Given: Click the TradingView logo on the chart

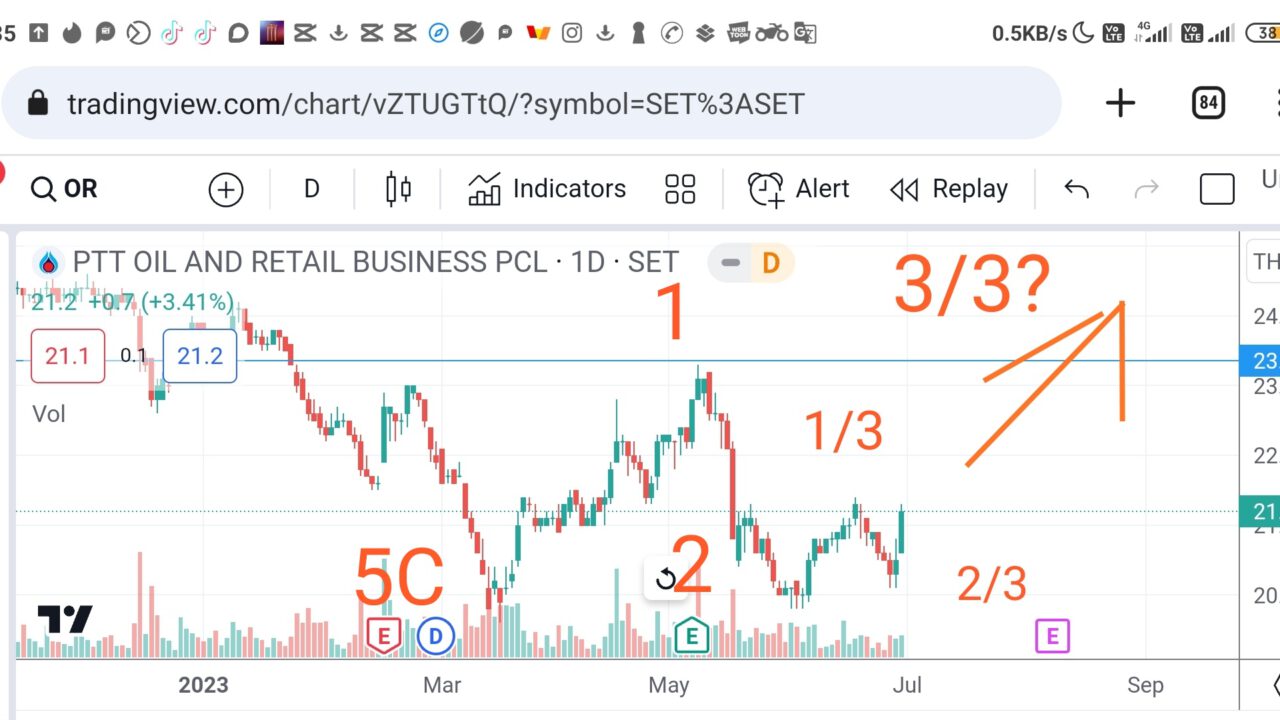Looking at the screenshot, I should click(65, 619).
